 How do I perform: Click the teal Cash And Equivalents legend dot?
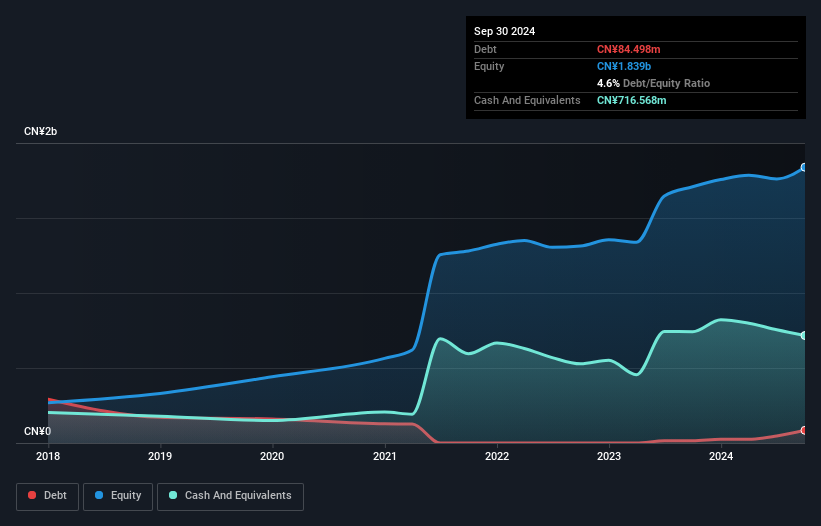pos(173,495)
